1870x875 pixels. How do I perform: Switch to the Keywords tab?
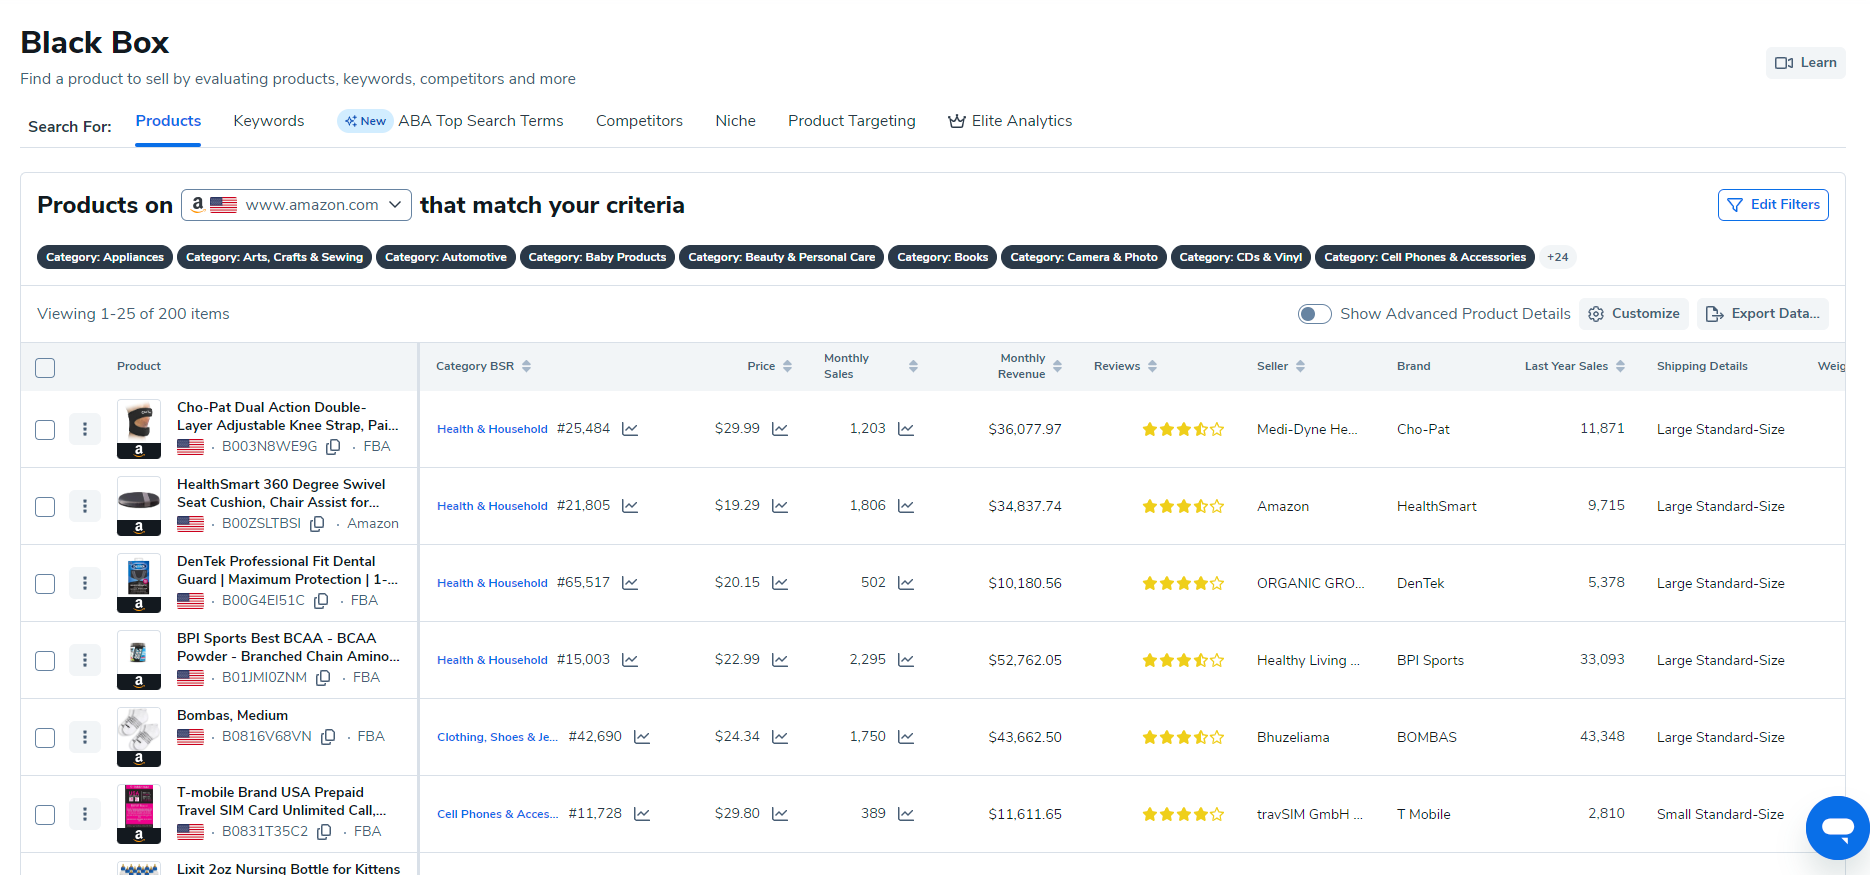269,121
